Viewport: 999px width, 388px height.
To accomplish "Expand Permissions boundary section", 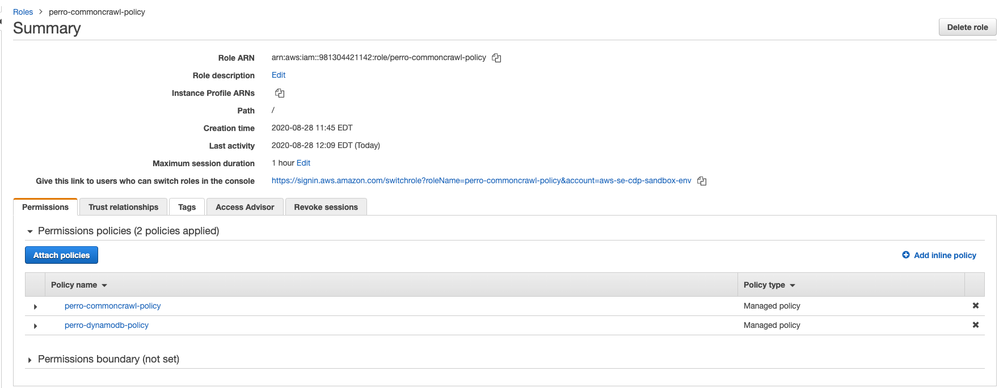I will pos(30,360).
